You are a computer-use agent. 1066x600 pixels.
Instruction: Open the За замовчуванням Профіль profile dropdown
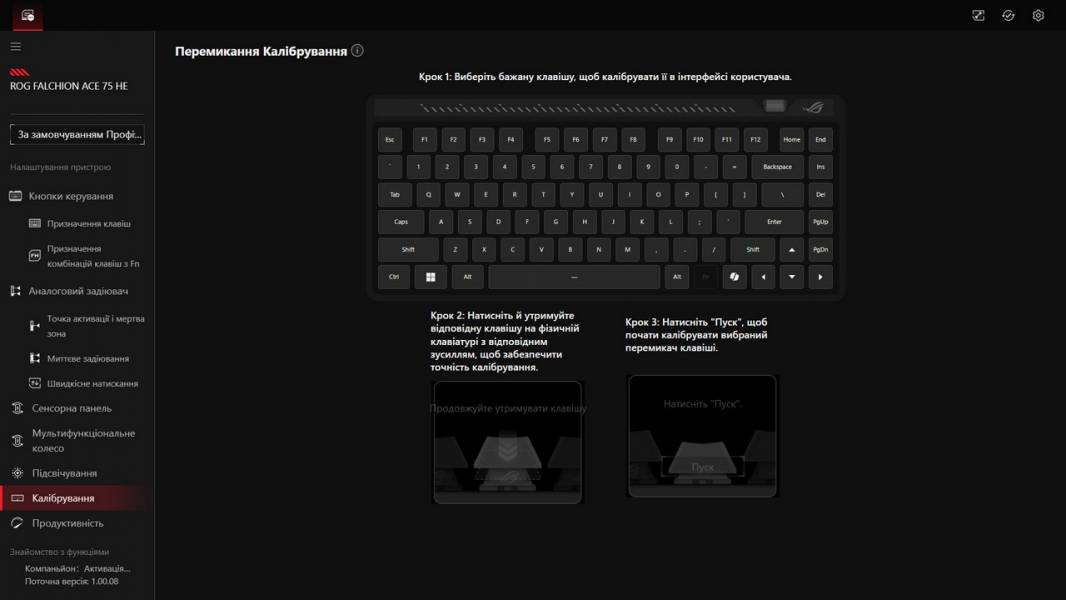tap(77, 134)
